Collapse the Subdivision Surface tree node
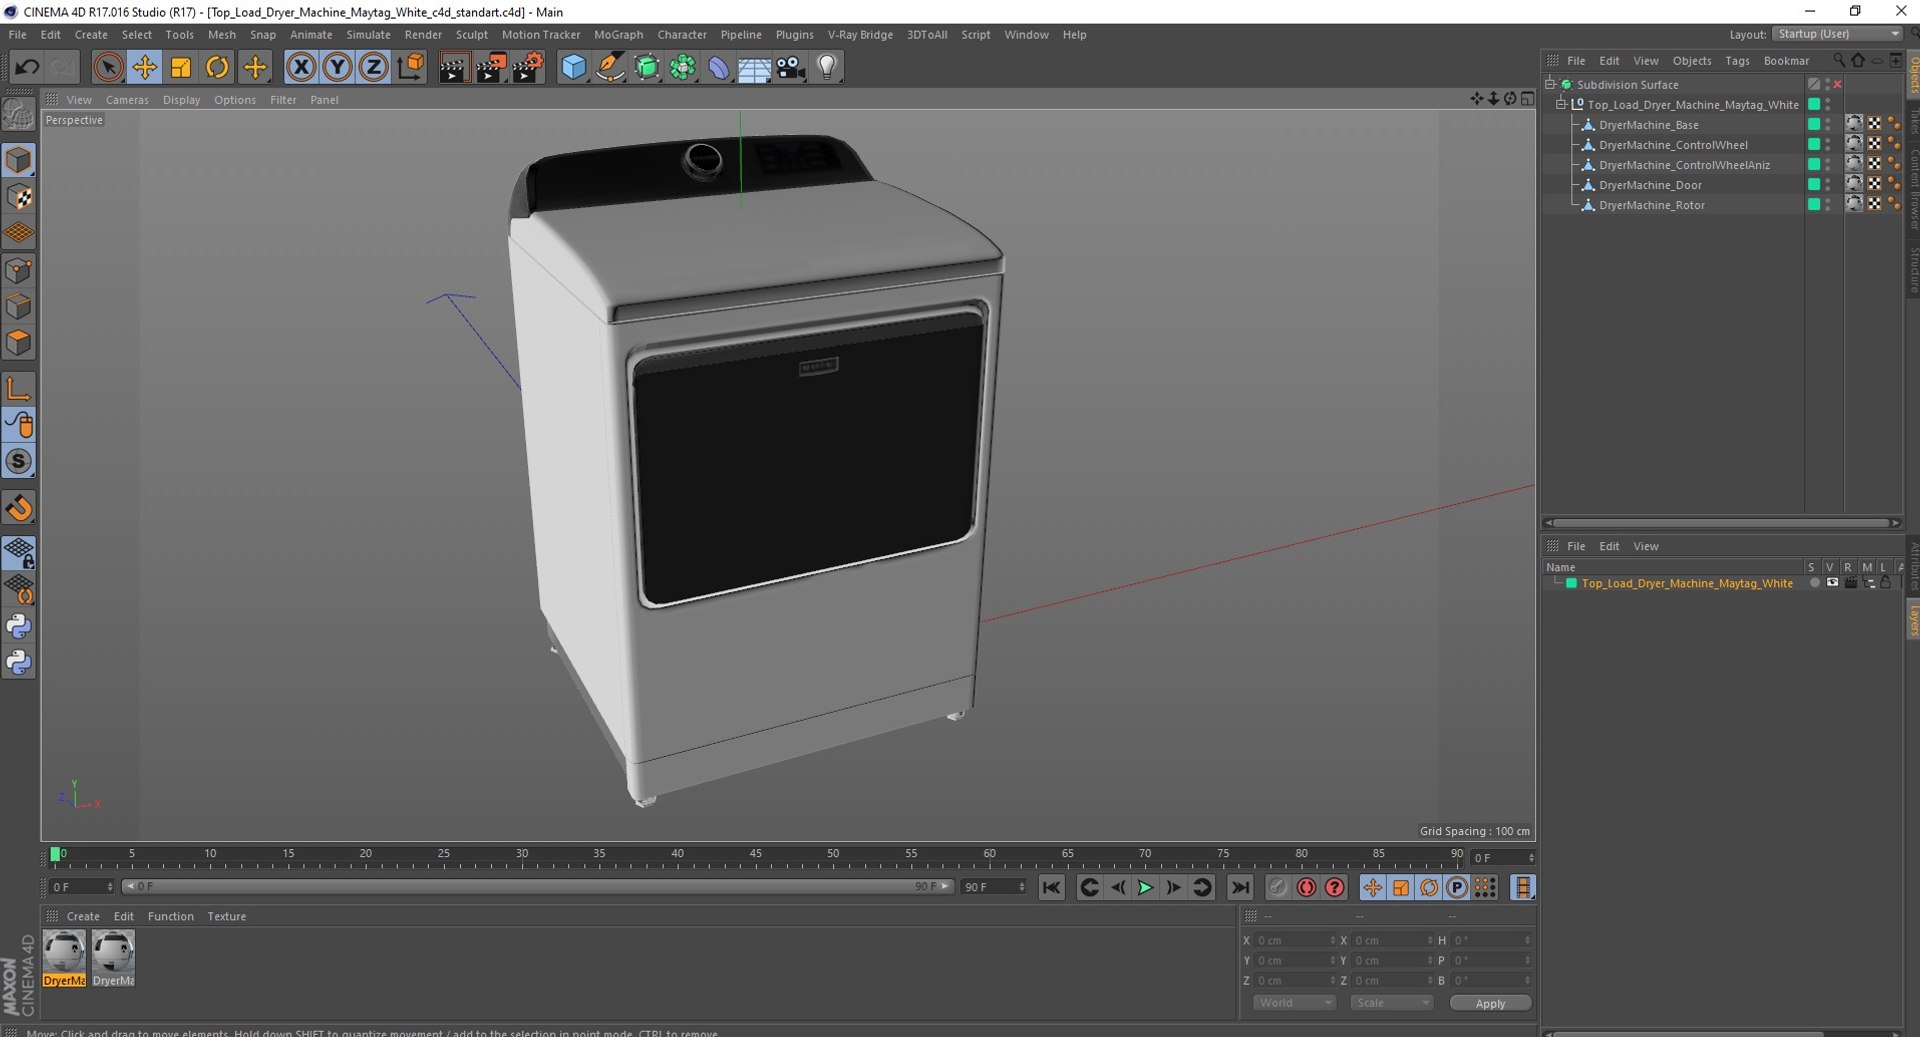The image size is (1920, 1037). pyautogui.click(x=1550, y=84)
